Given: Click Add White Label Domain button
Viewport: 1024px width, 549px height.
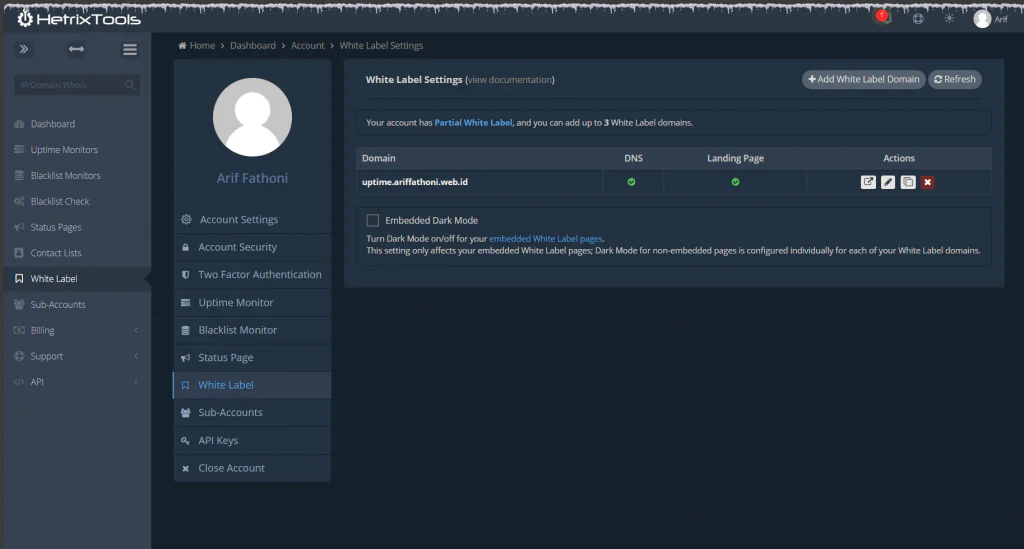Looking at the screenshot, I should pos(863,79).
